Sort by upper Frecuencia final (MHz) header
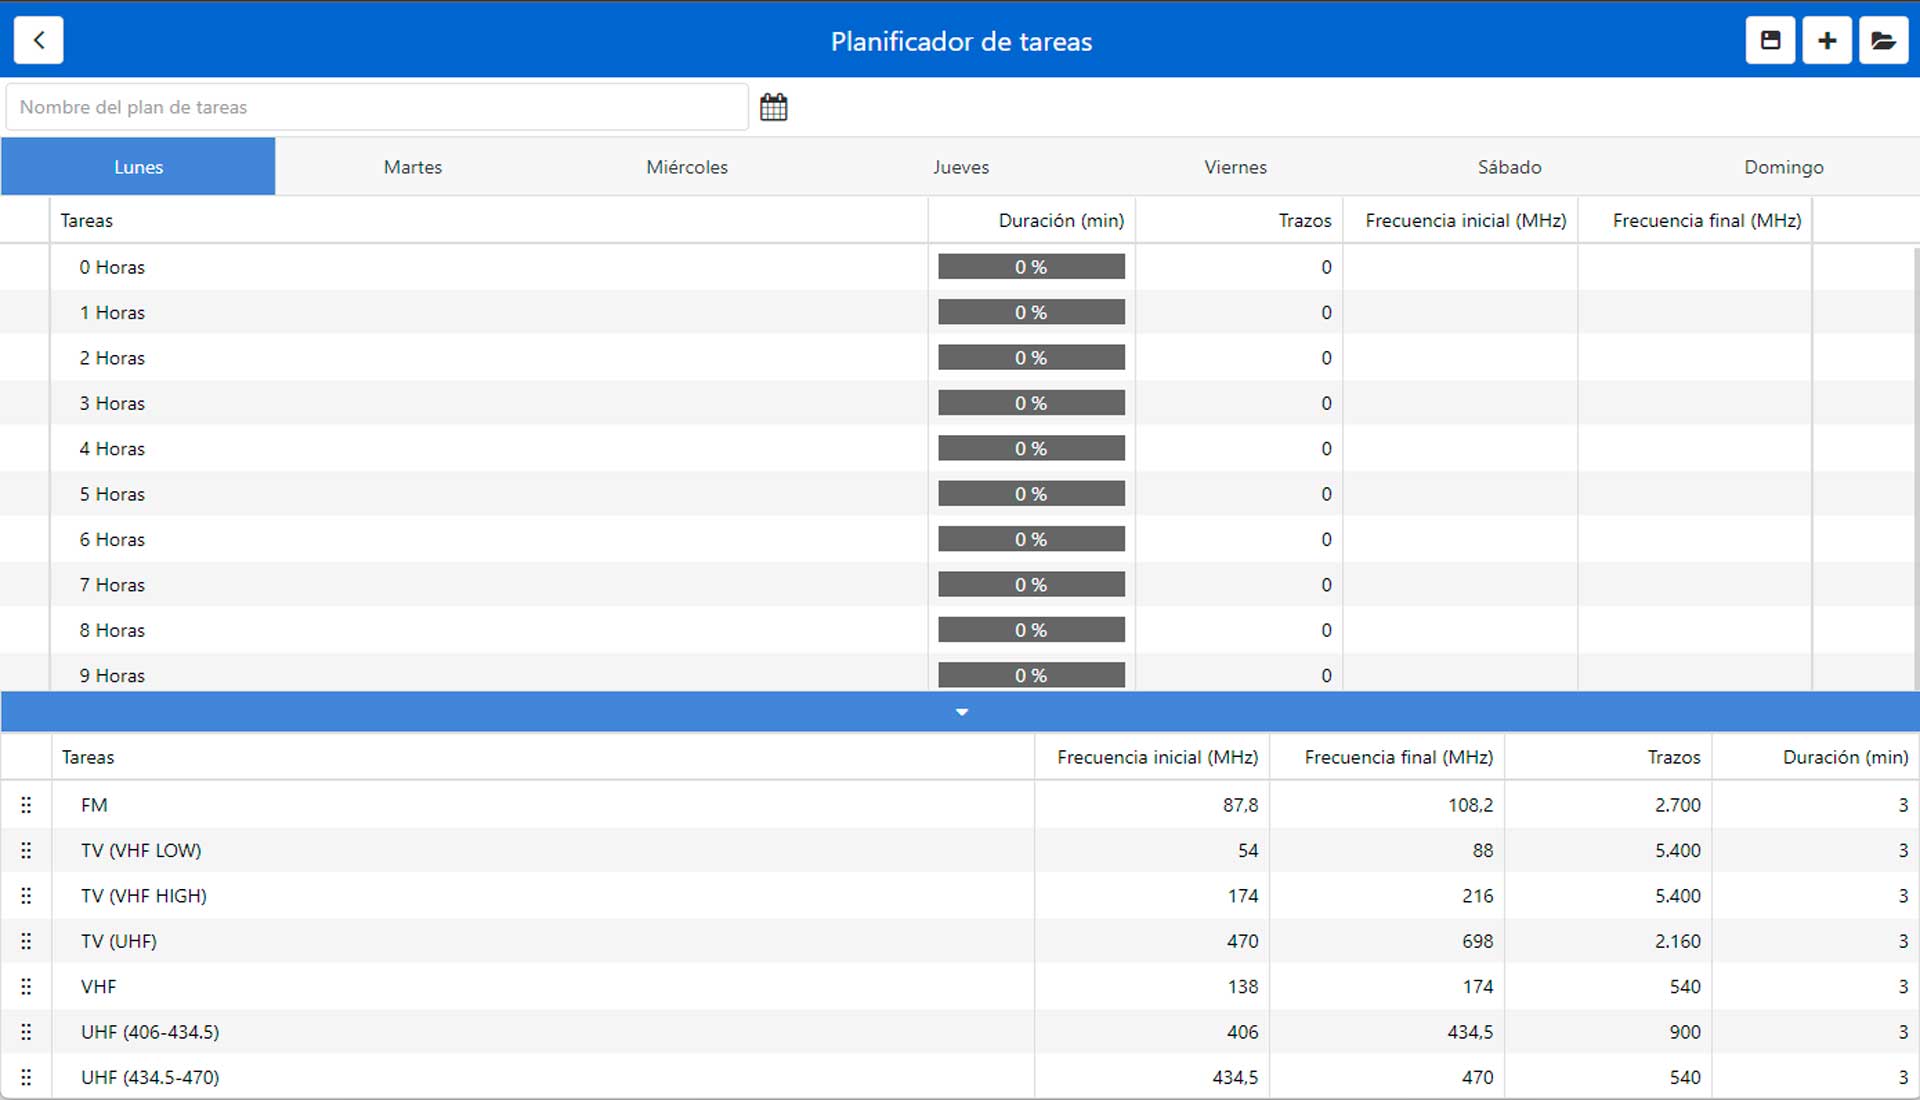 pyautogui.click(x=1695, y=220)
